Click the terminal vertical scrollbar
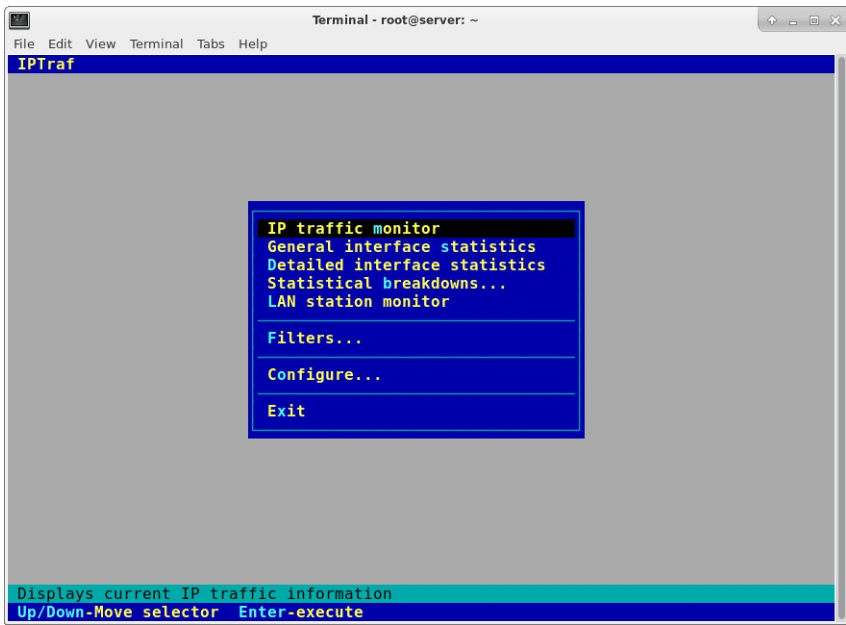 click(840, 338)
